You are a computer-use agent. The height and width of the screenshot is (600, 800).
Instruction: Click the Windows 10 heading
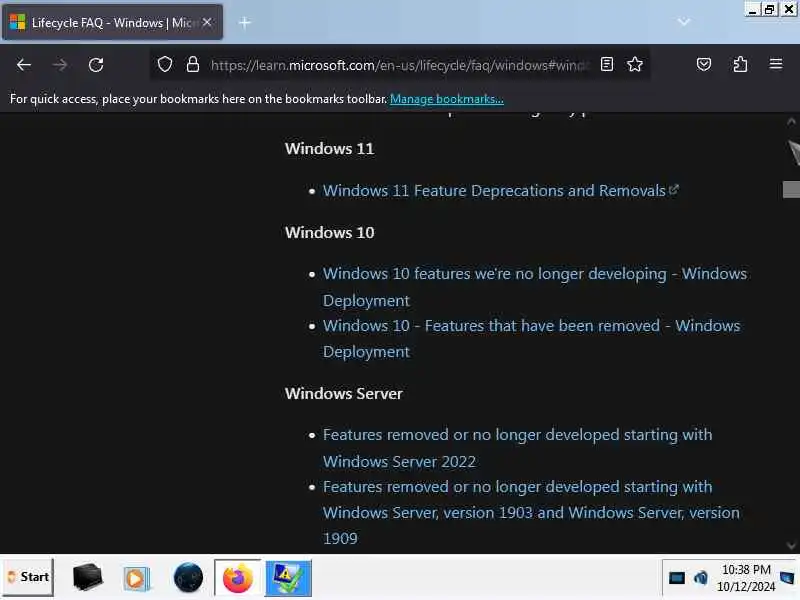(330, 233)
